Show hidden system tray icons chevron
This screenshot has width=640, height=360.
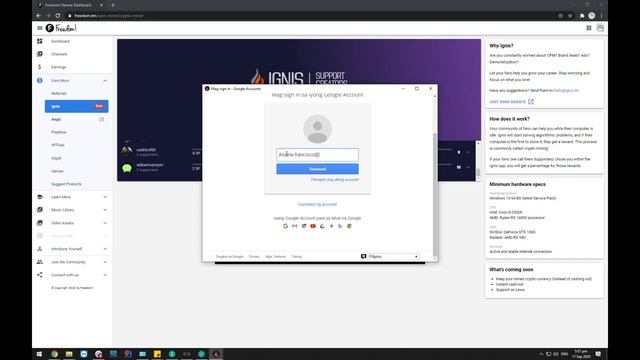[541, 354]
